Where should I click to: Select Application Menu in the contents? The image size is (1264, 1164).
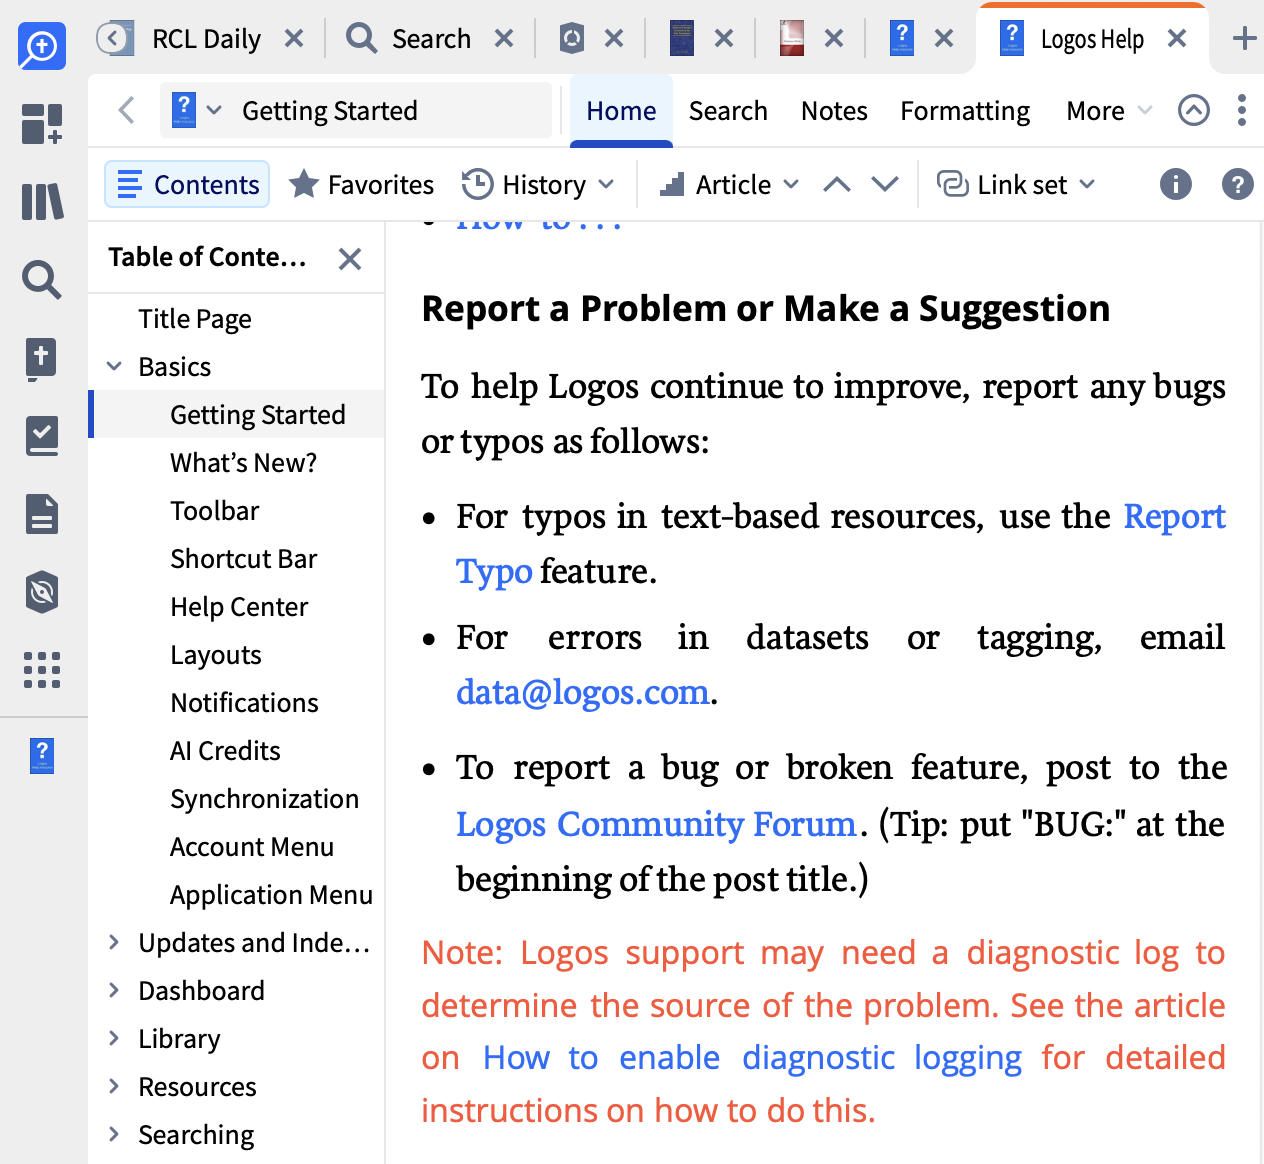click(271, 895)
